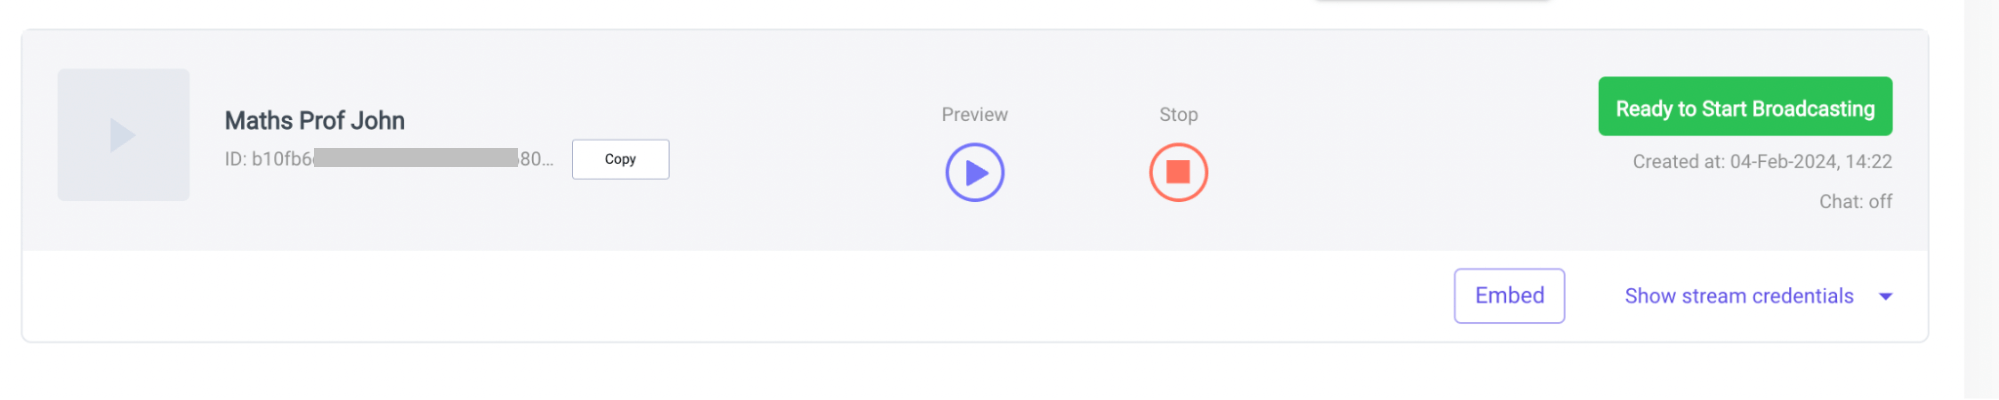Click the Ready to Start Broadcasting button
Image resolution: width=1999 pixels, height=400 pixels.
click(x=1745, y=106)
